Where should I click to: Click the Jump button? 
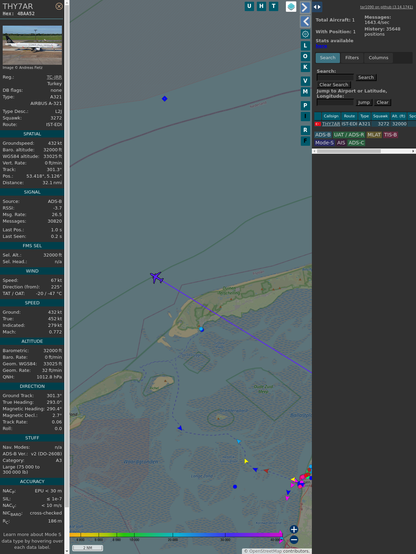(364, 102)
